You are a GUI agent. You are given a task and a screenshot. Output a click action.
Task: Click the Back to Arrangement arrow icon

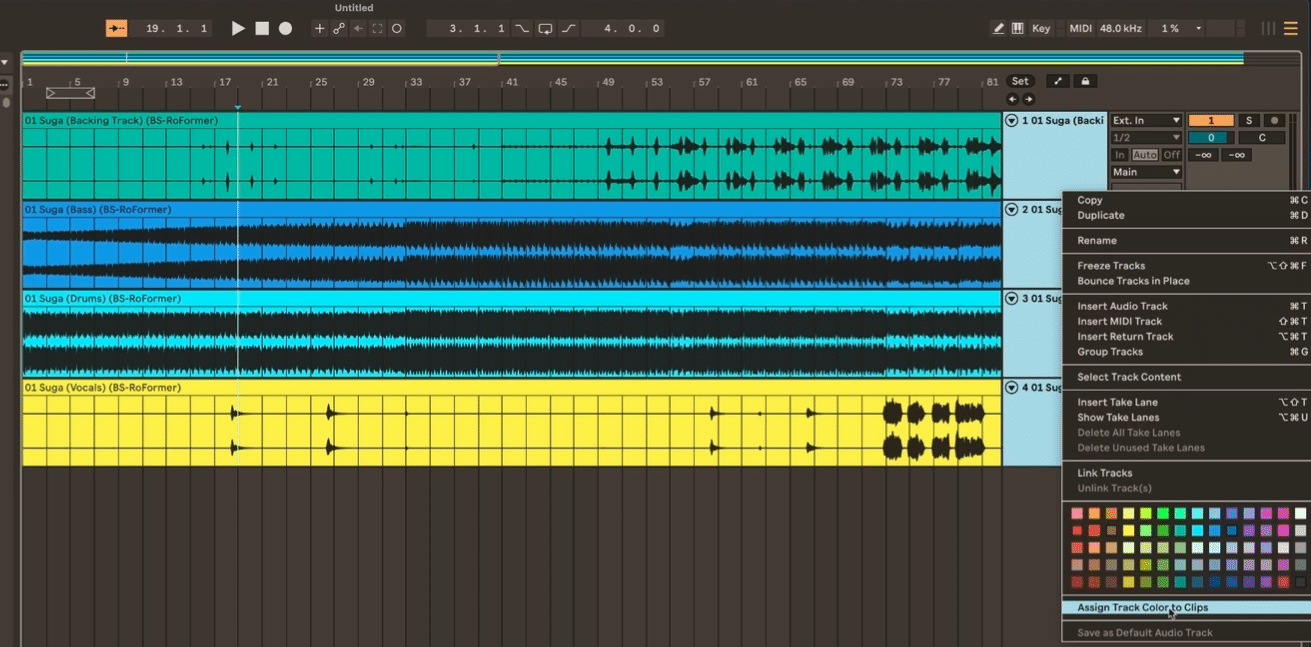pos(358,28)
